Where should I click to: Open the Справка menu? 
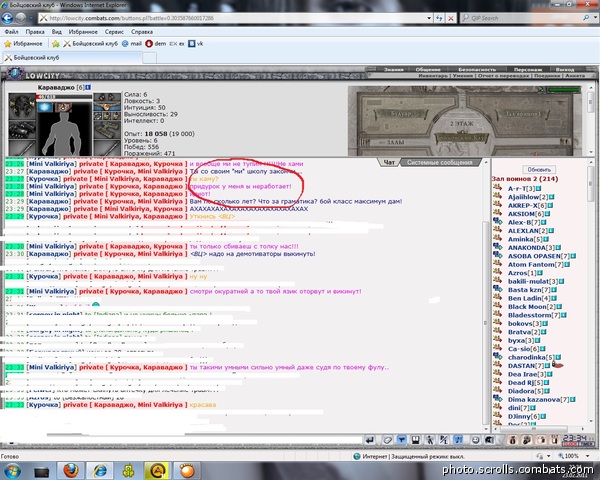(142, 32)
